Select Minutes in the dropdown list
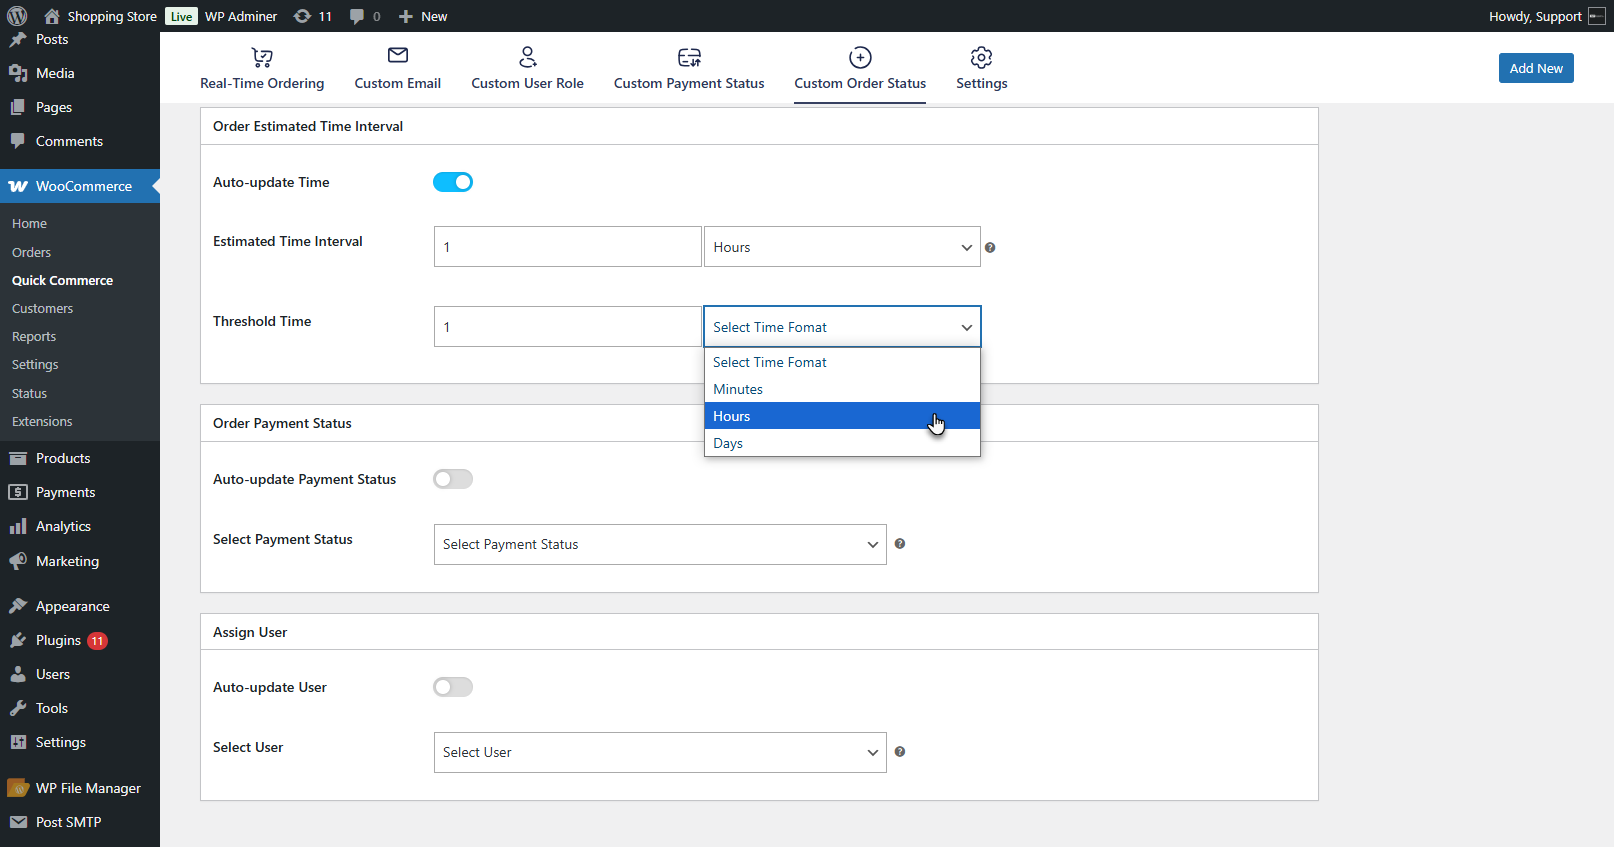 [738, 390]
